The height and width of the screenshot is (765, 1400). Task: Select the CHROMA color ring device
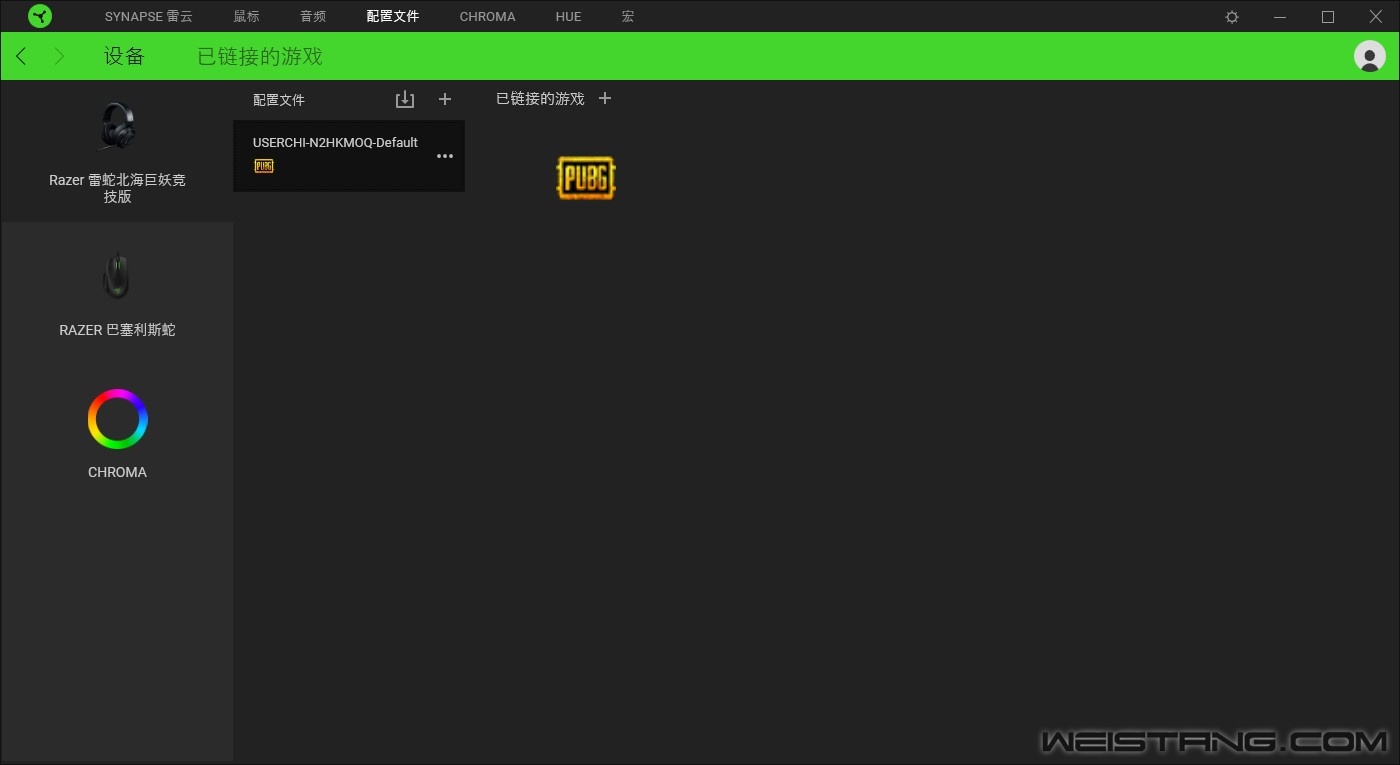click(x=117, y=434)
